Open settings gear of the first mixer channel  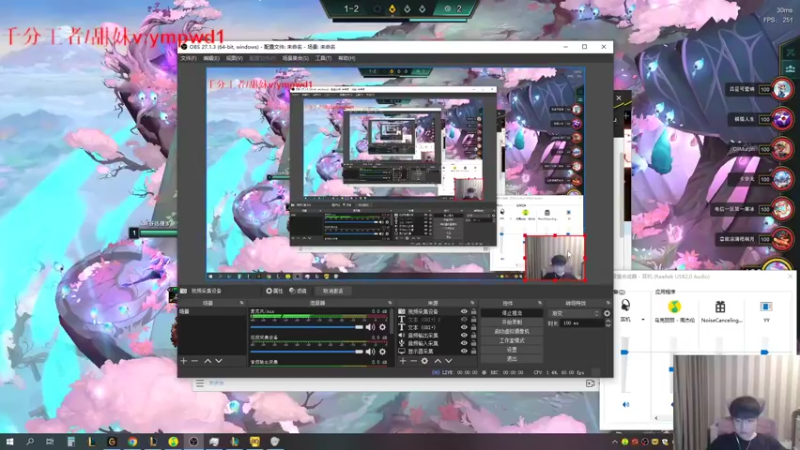tap(382, 327)
